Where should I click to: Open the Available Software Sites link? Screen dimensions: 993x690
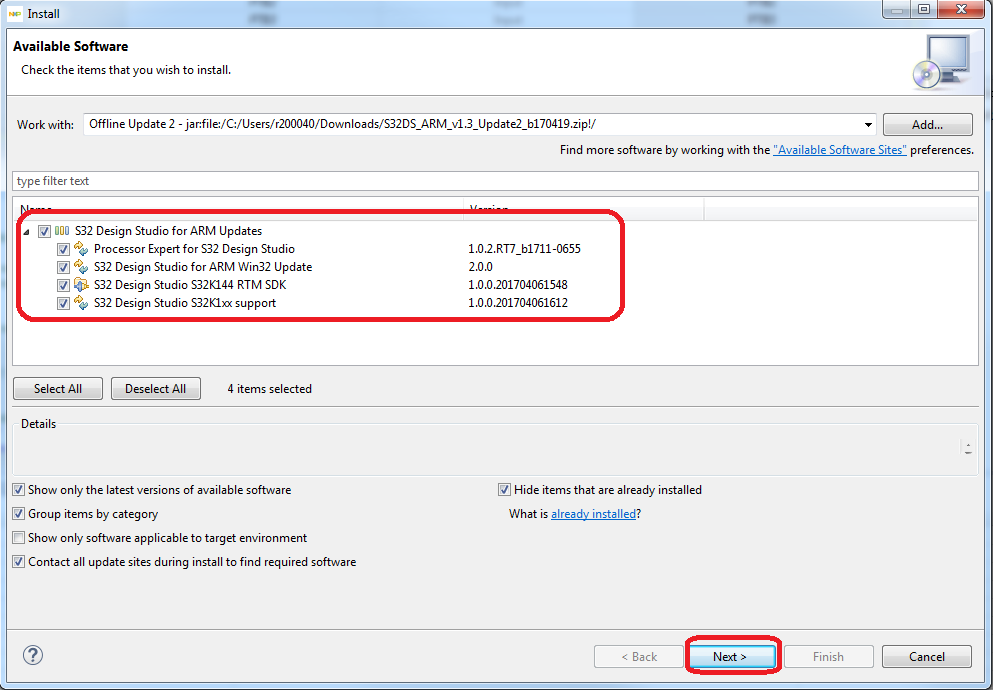840,150
